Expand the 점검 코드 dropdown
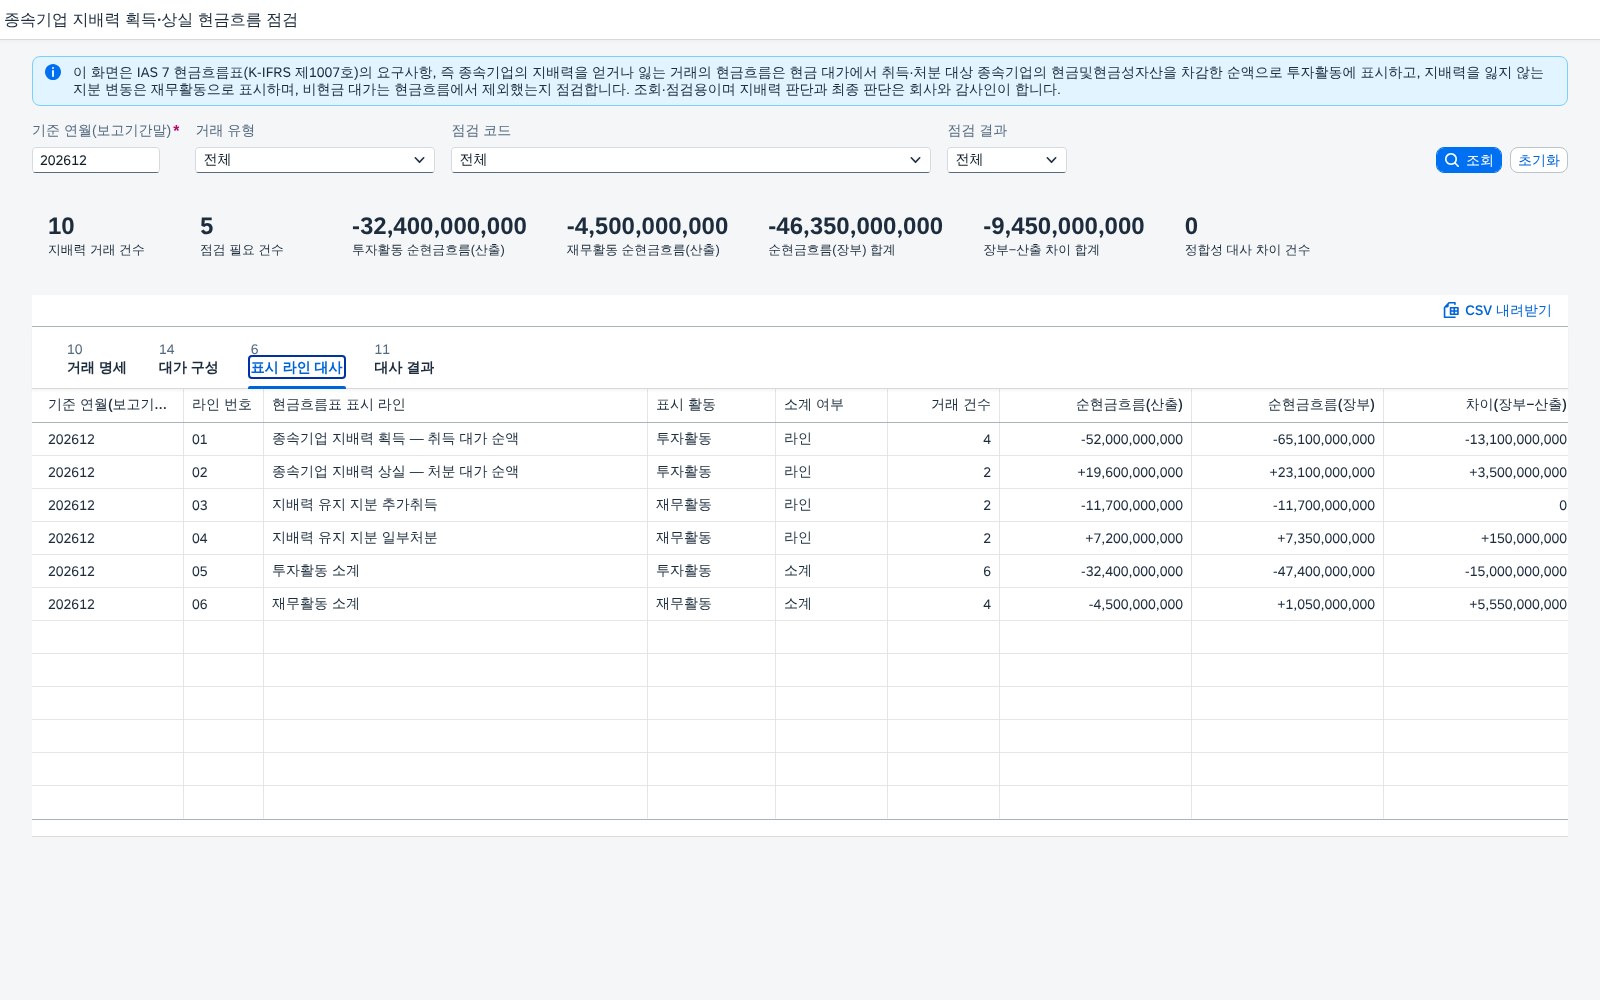This screenshot has width=1600, height=1000. 691,160
